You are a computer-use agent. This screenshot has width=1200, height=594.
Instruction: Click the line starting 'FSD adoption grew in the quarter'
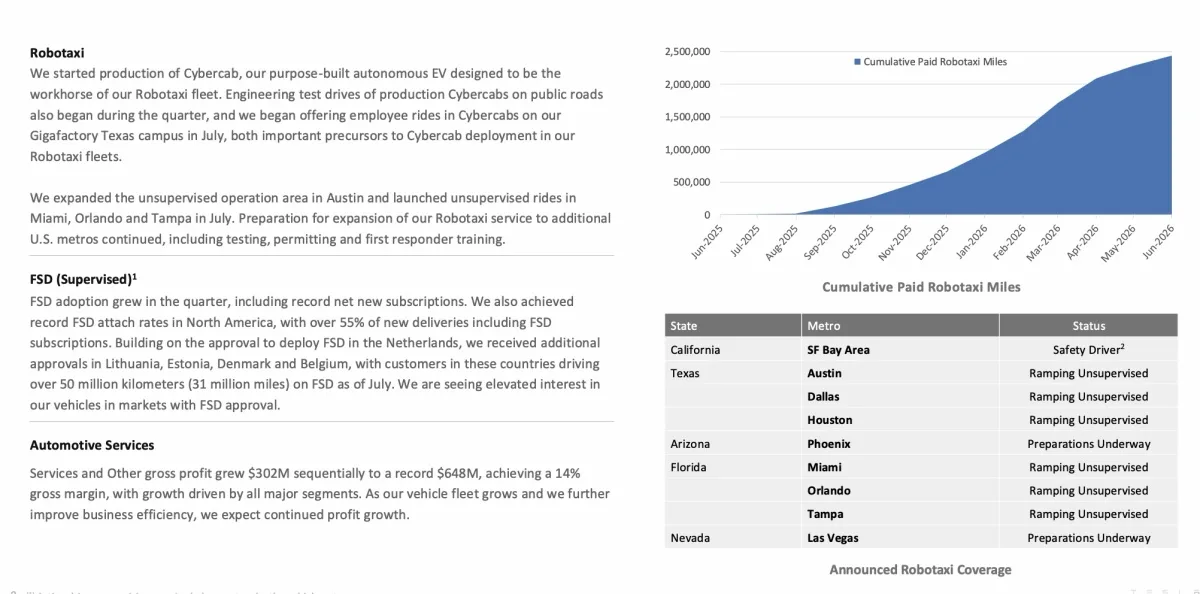pos(302,301)
